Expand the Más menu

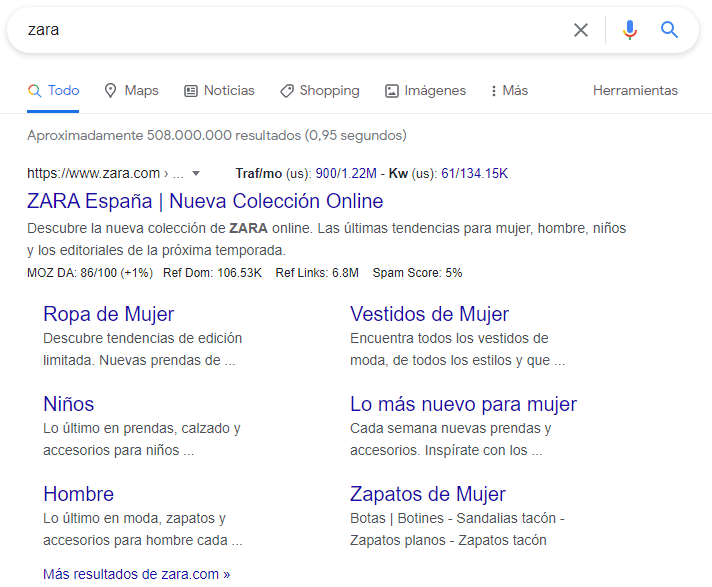click(509, 90)
